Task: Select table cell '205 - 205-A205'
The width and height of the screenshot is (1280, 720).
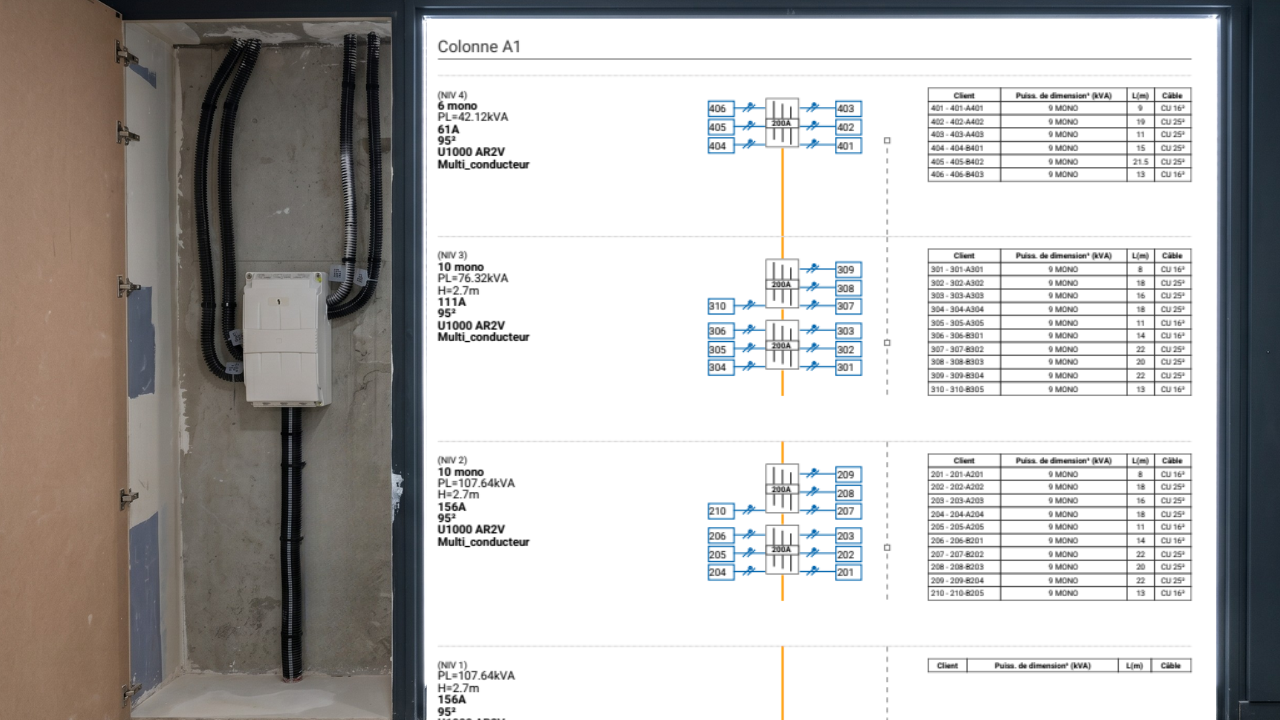Action: pos(964,527)
